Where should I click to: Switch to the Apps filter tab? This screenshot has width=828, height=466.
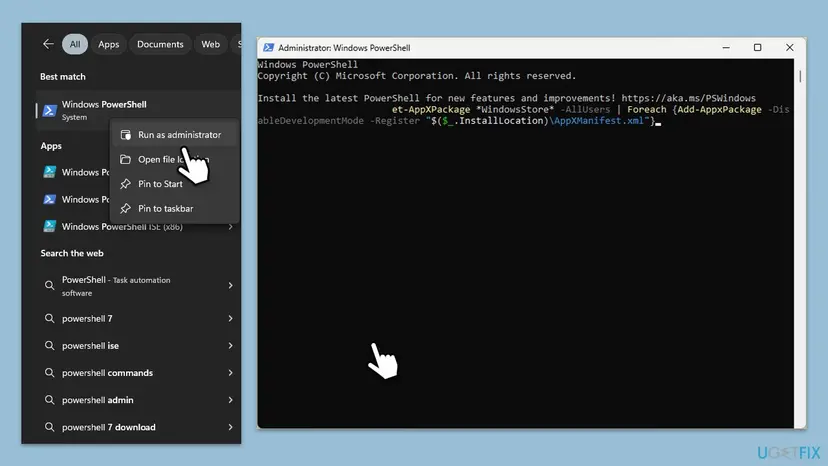pyautogui.click(x=108, y=44)
